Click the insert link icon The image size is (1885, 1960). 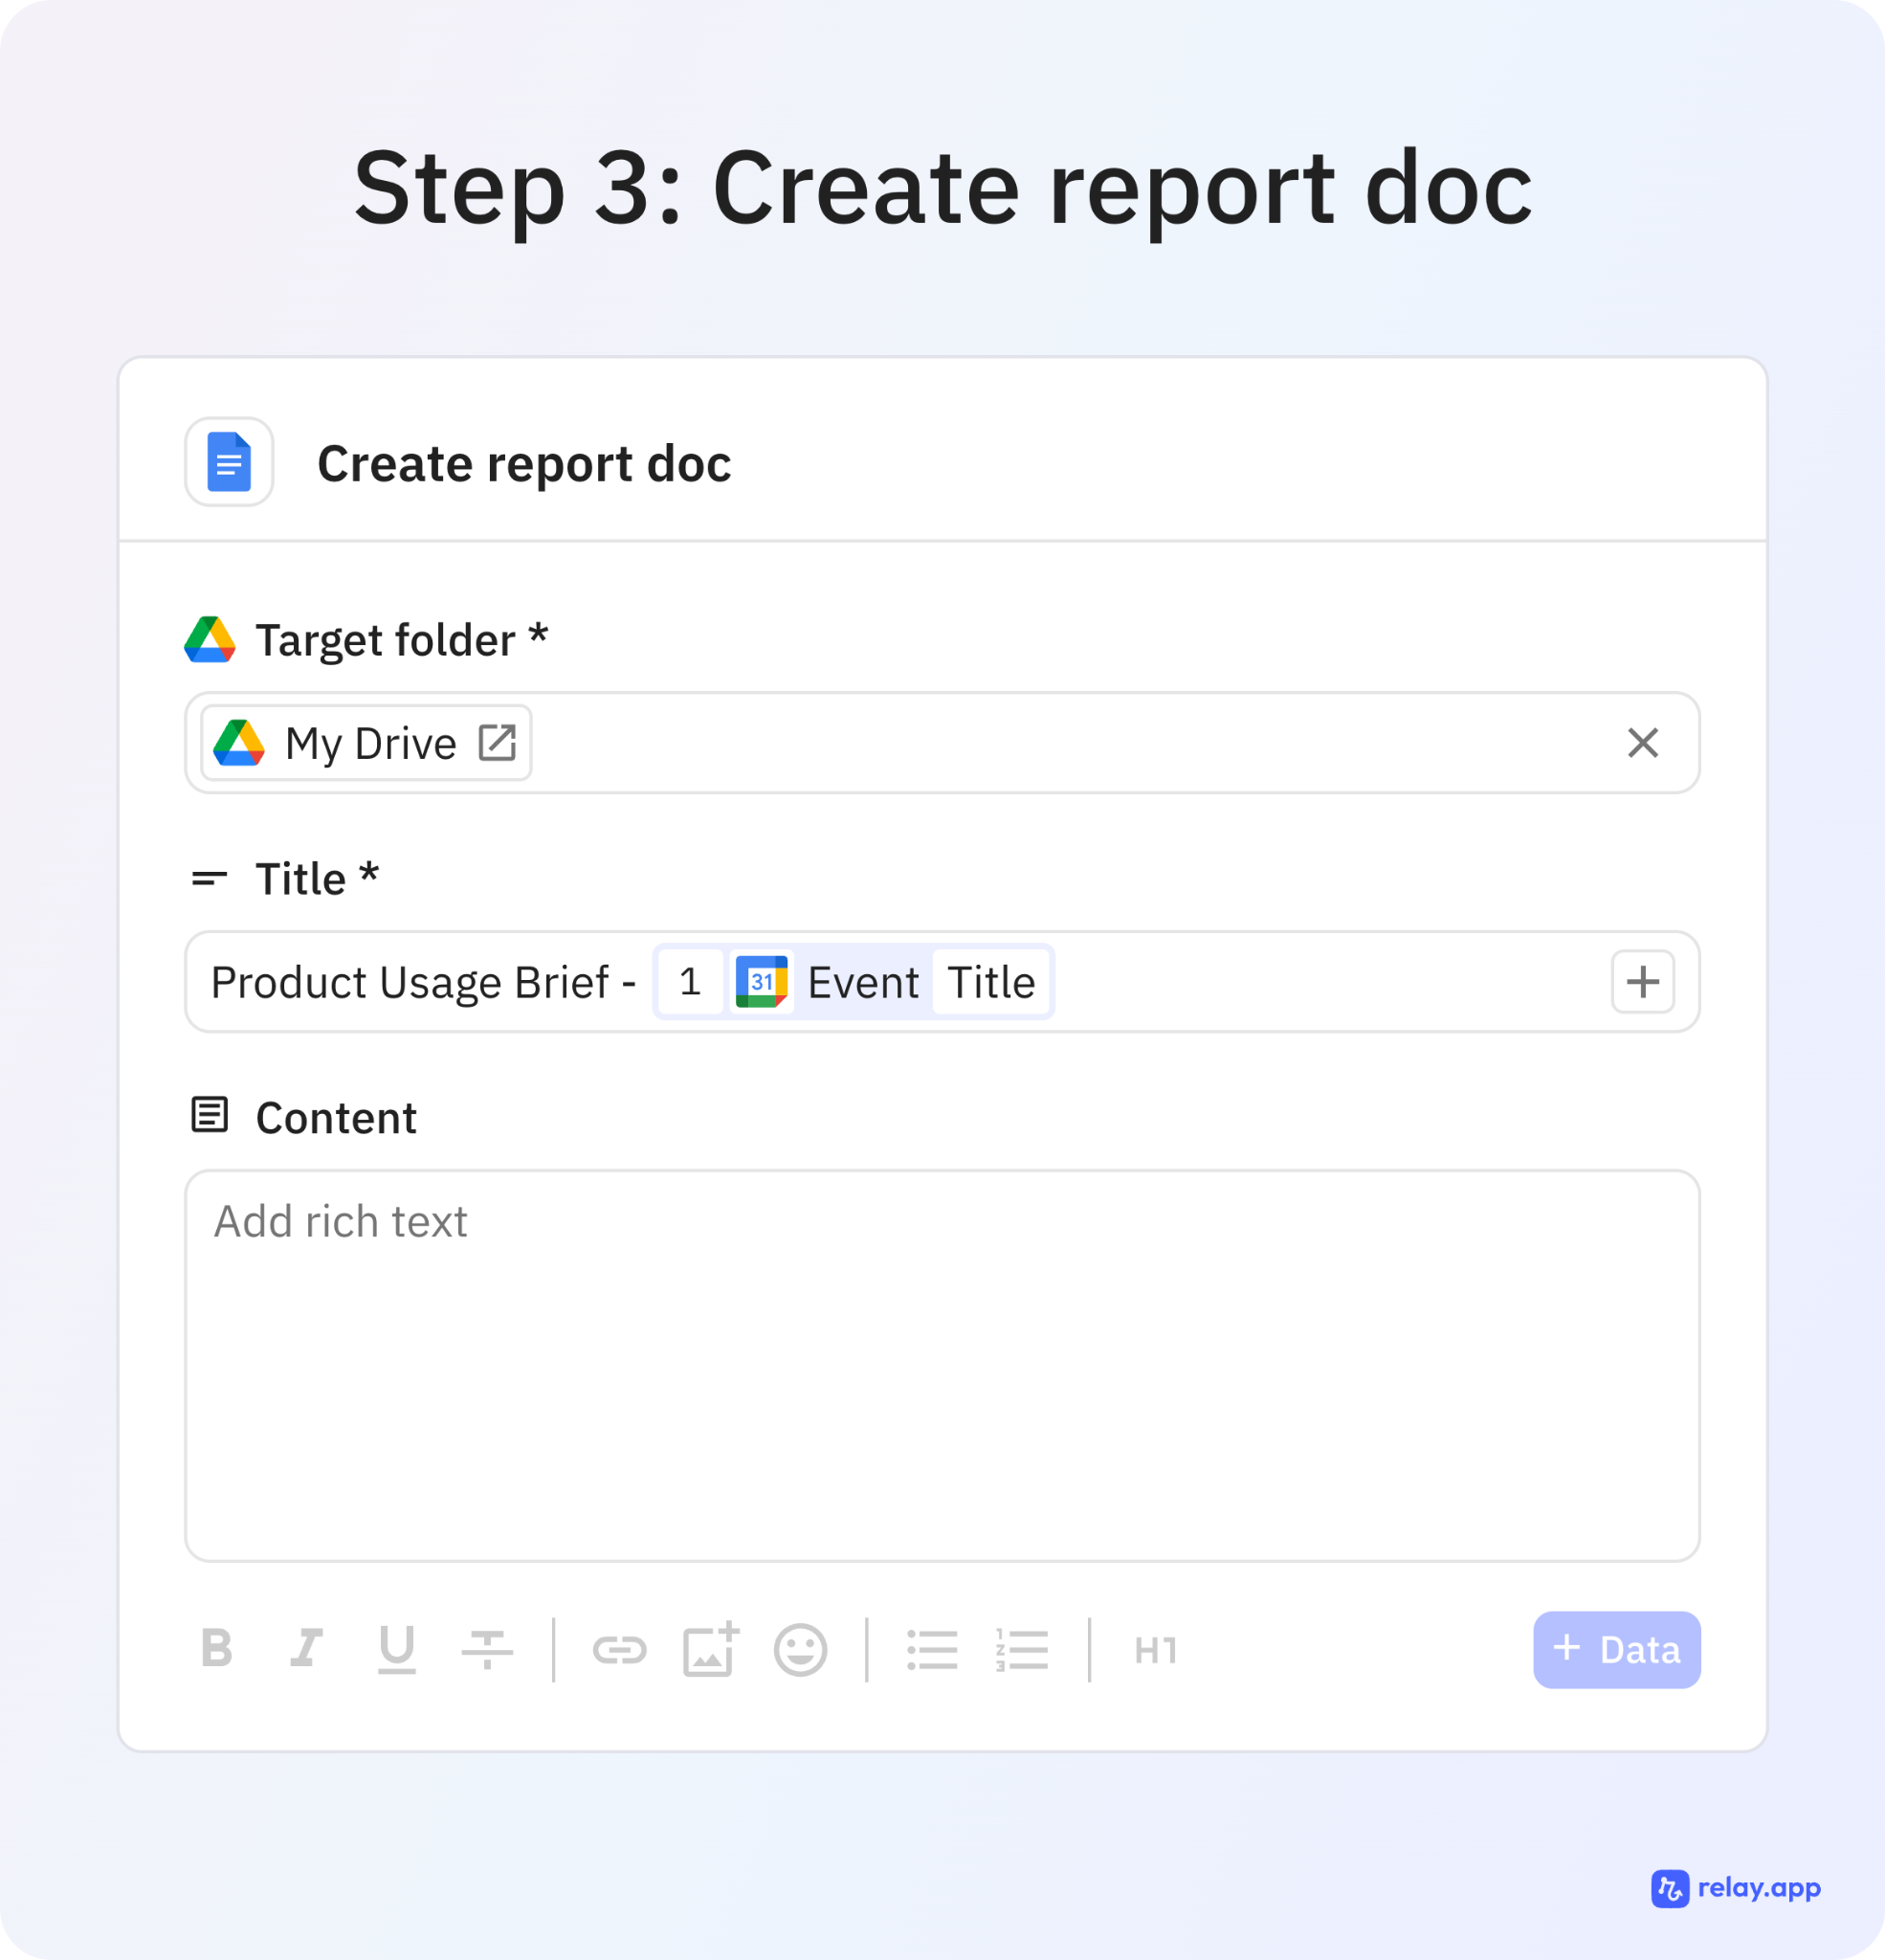pos(619,1649)
